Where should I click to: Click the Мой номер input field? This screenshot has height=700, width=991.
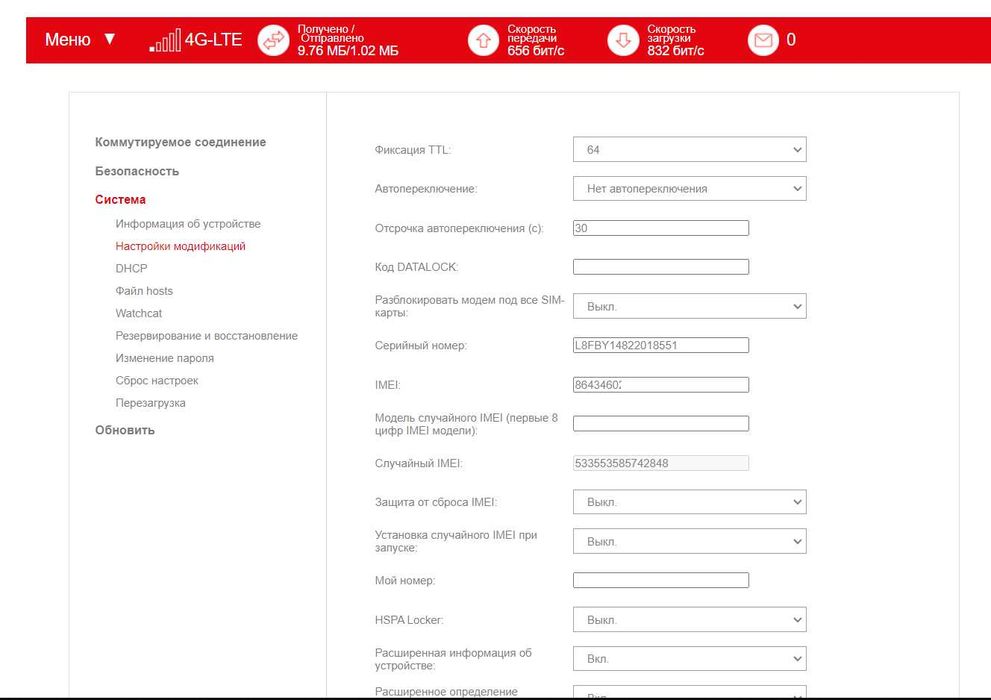pyautogui.click(x=661, y=581)
